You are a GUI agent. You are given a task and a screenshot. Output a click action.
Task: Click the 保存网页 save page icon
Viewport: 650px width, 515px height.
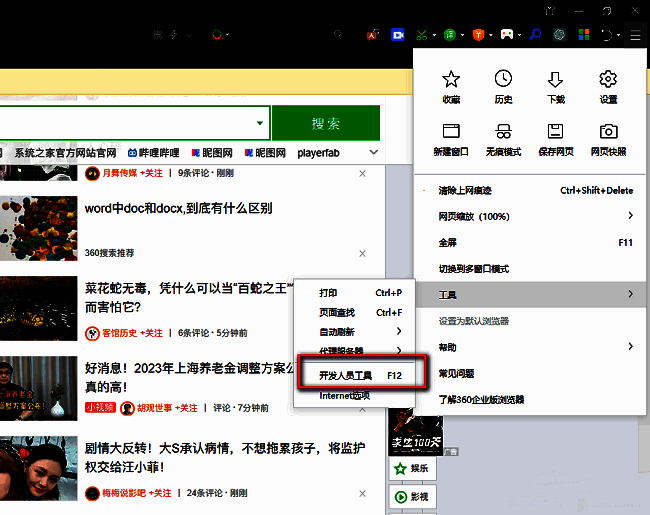pyautogui.click(x=555, y=131)
